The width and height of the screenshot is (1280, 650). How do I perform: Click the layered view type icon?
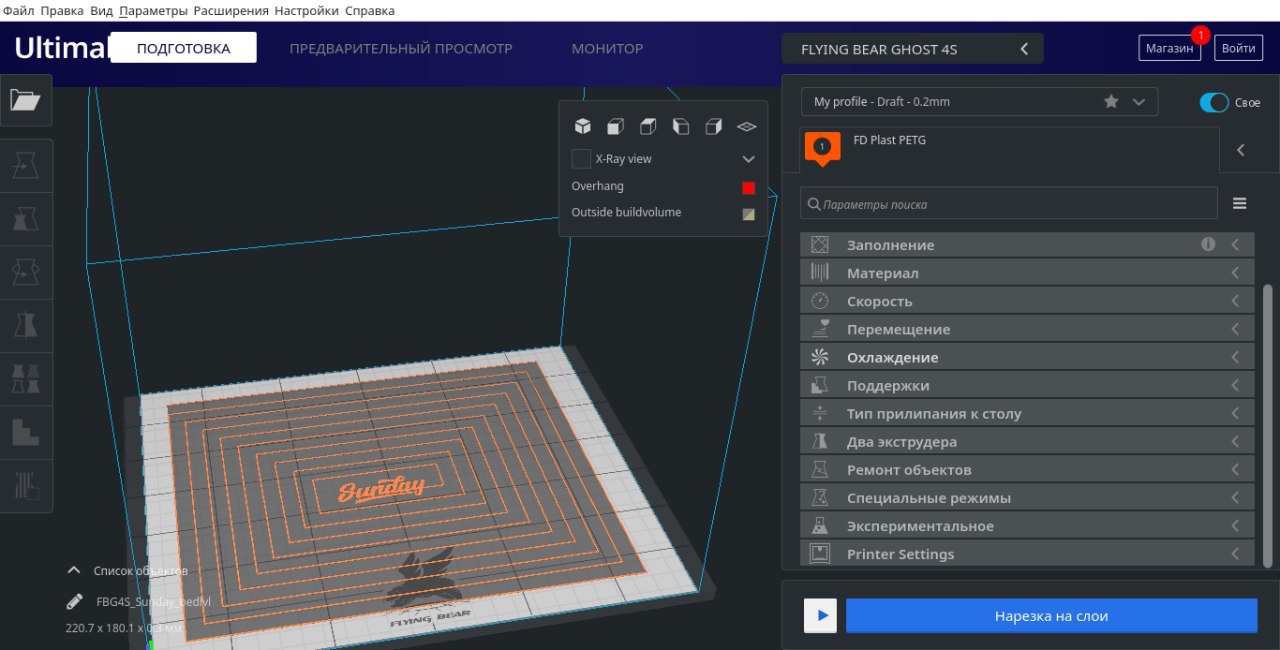746,127
